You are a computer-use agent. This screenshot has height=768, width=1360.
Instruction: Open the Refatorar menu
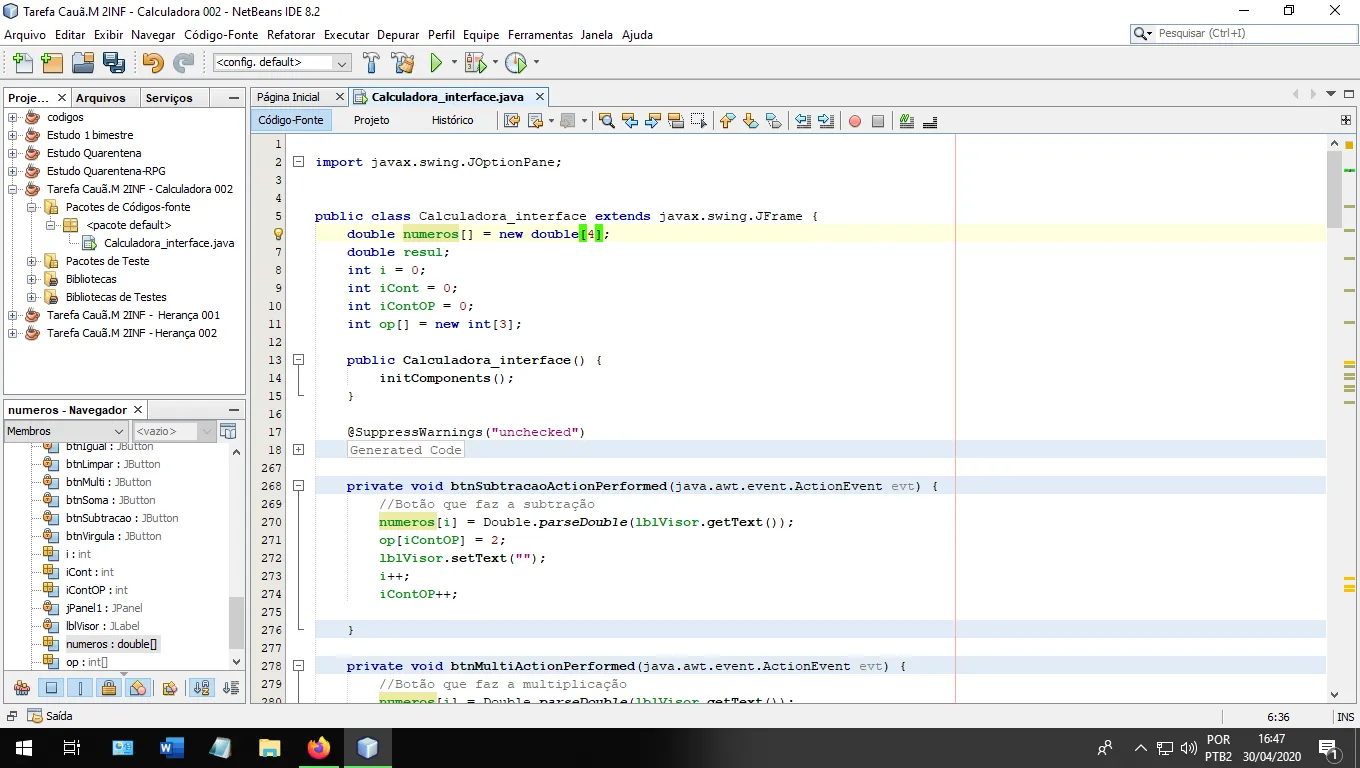tap(291, 34)
